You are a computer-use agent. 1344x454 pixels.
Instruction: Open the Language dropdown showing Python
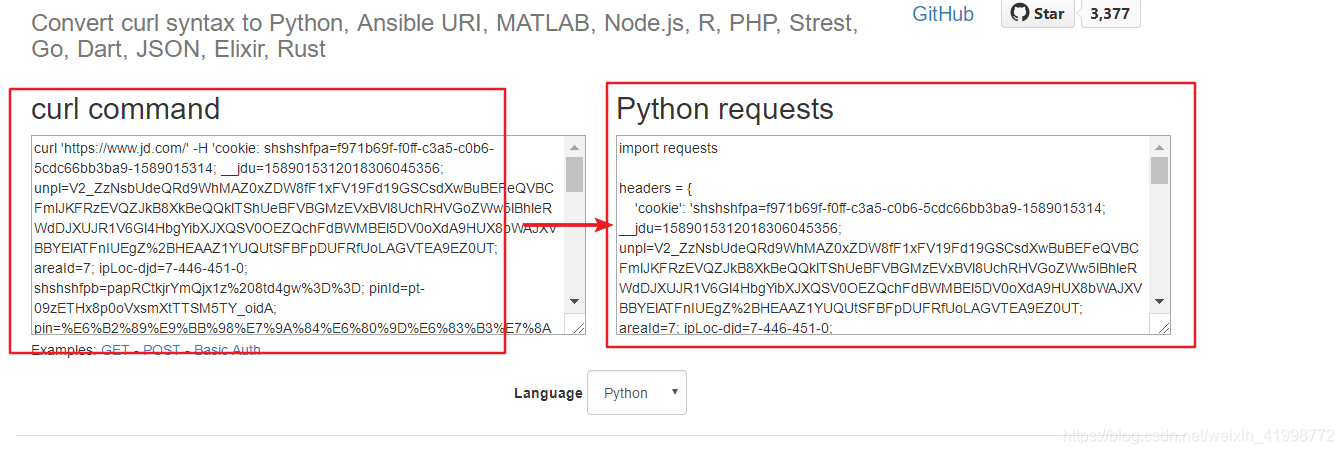[637, 393]
